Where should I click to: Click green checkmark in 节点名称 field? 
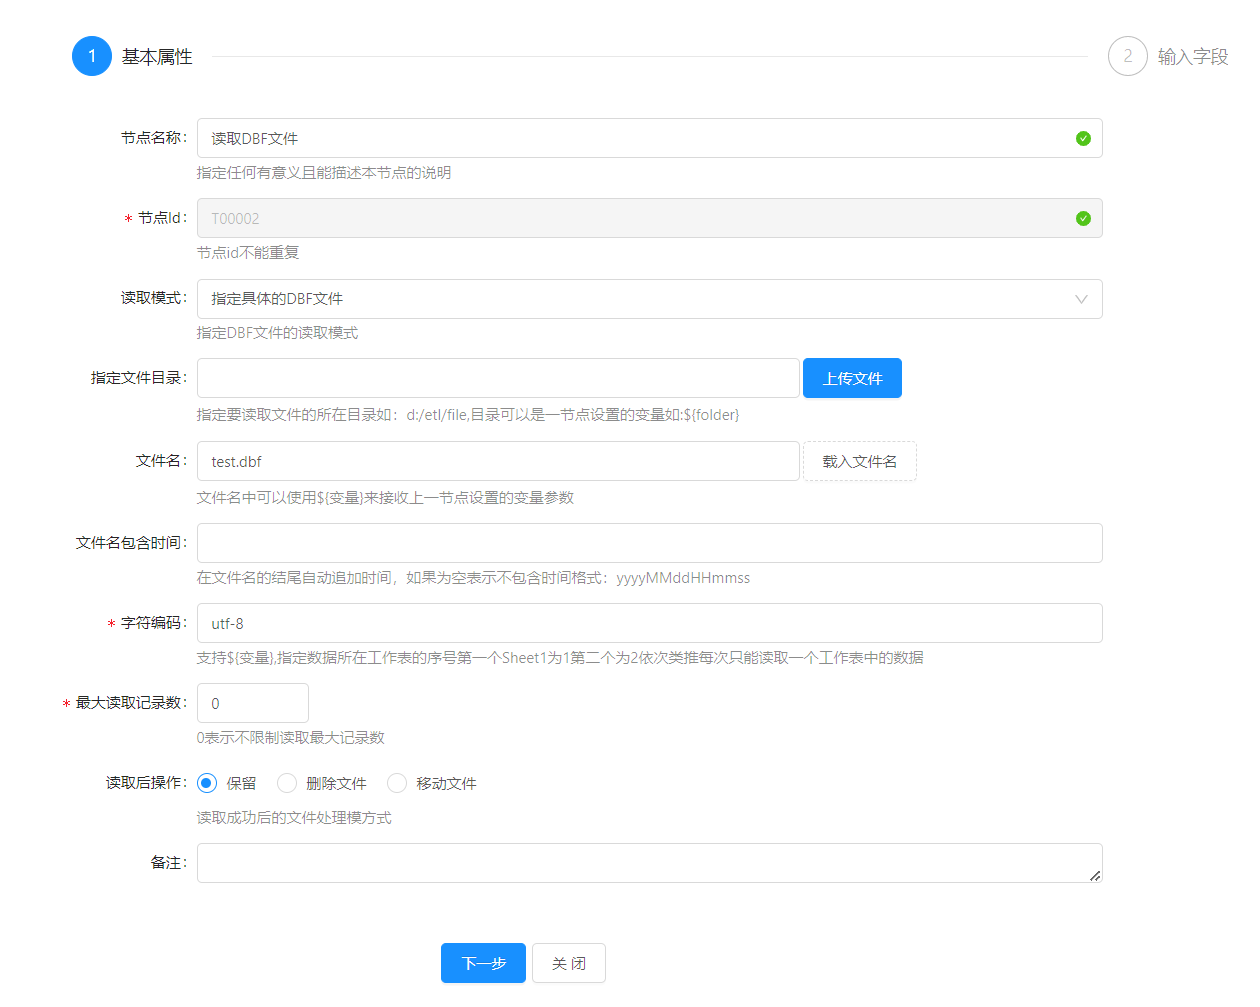(1083, 138)
